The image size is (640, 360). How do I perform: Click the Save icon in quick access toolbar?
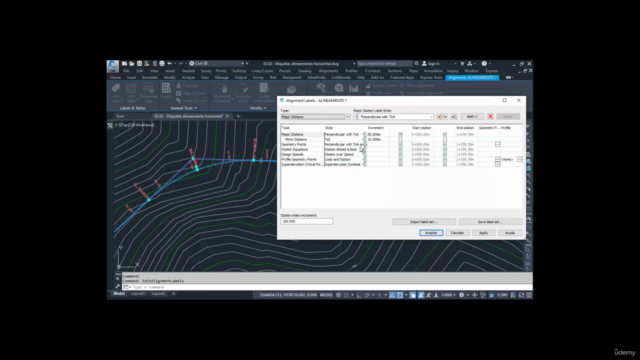(x=139, y=64)
